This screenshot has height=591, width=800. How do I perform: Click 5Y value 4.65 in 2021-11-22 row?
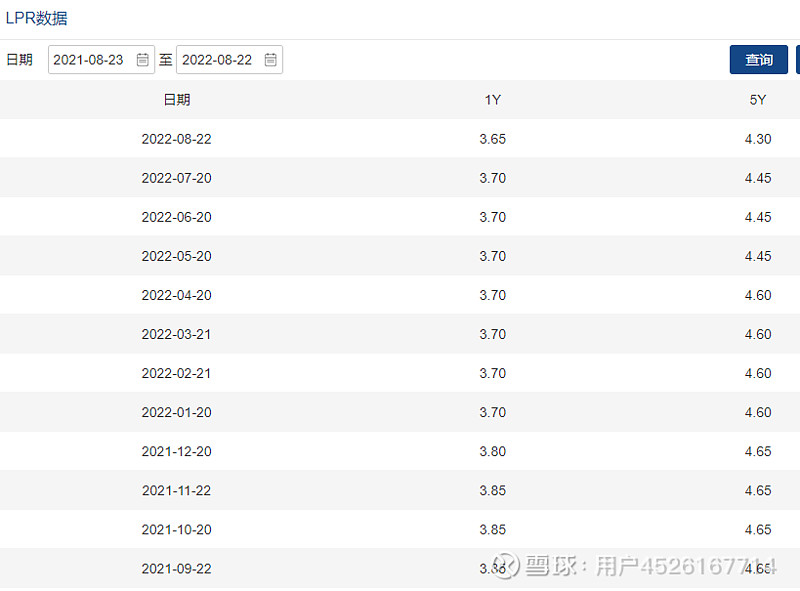758,490
